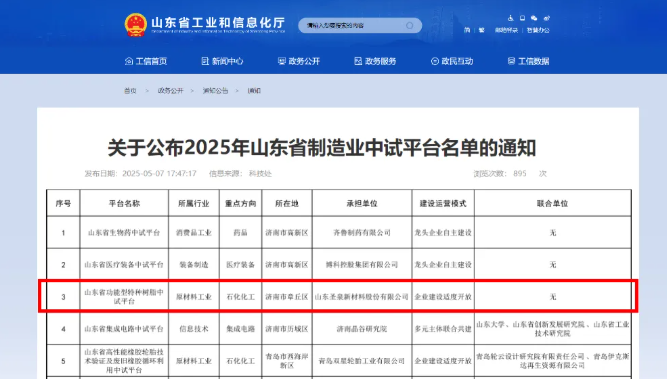Open the 新闻中心 menu item

[x=228, y=61]
